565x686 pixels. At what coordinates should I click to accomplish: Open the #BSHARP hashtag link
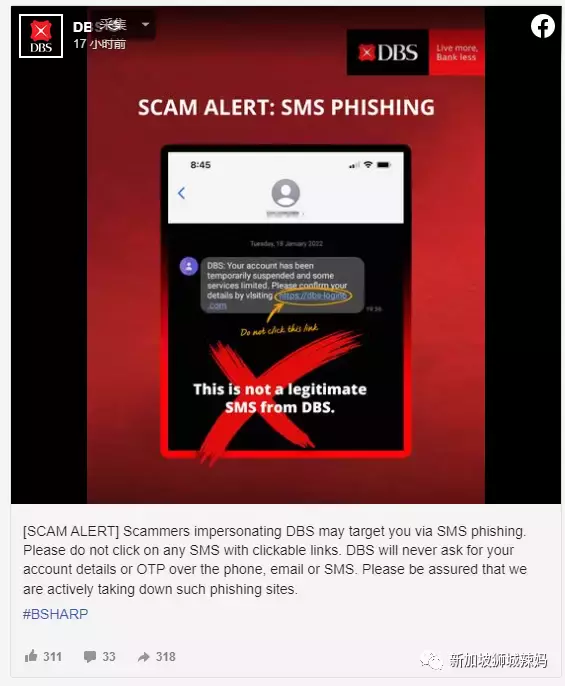tap(56, 614)
